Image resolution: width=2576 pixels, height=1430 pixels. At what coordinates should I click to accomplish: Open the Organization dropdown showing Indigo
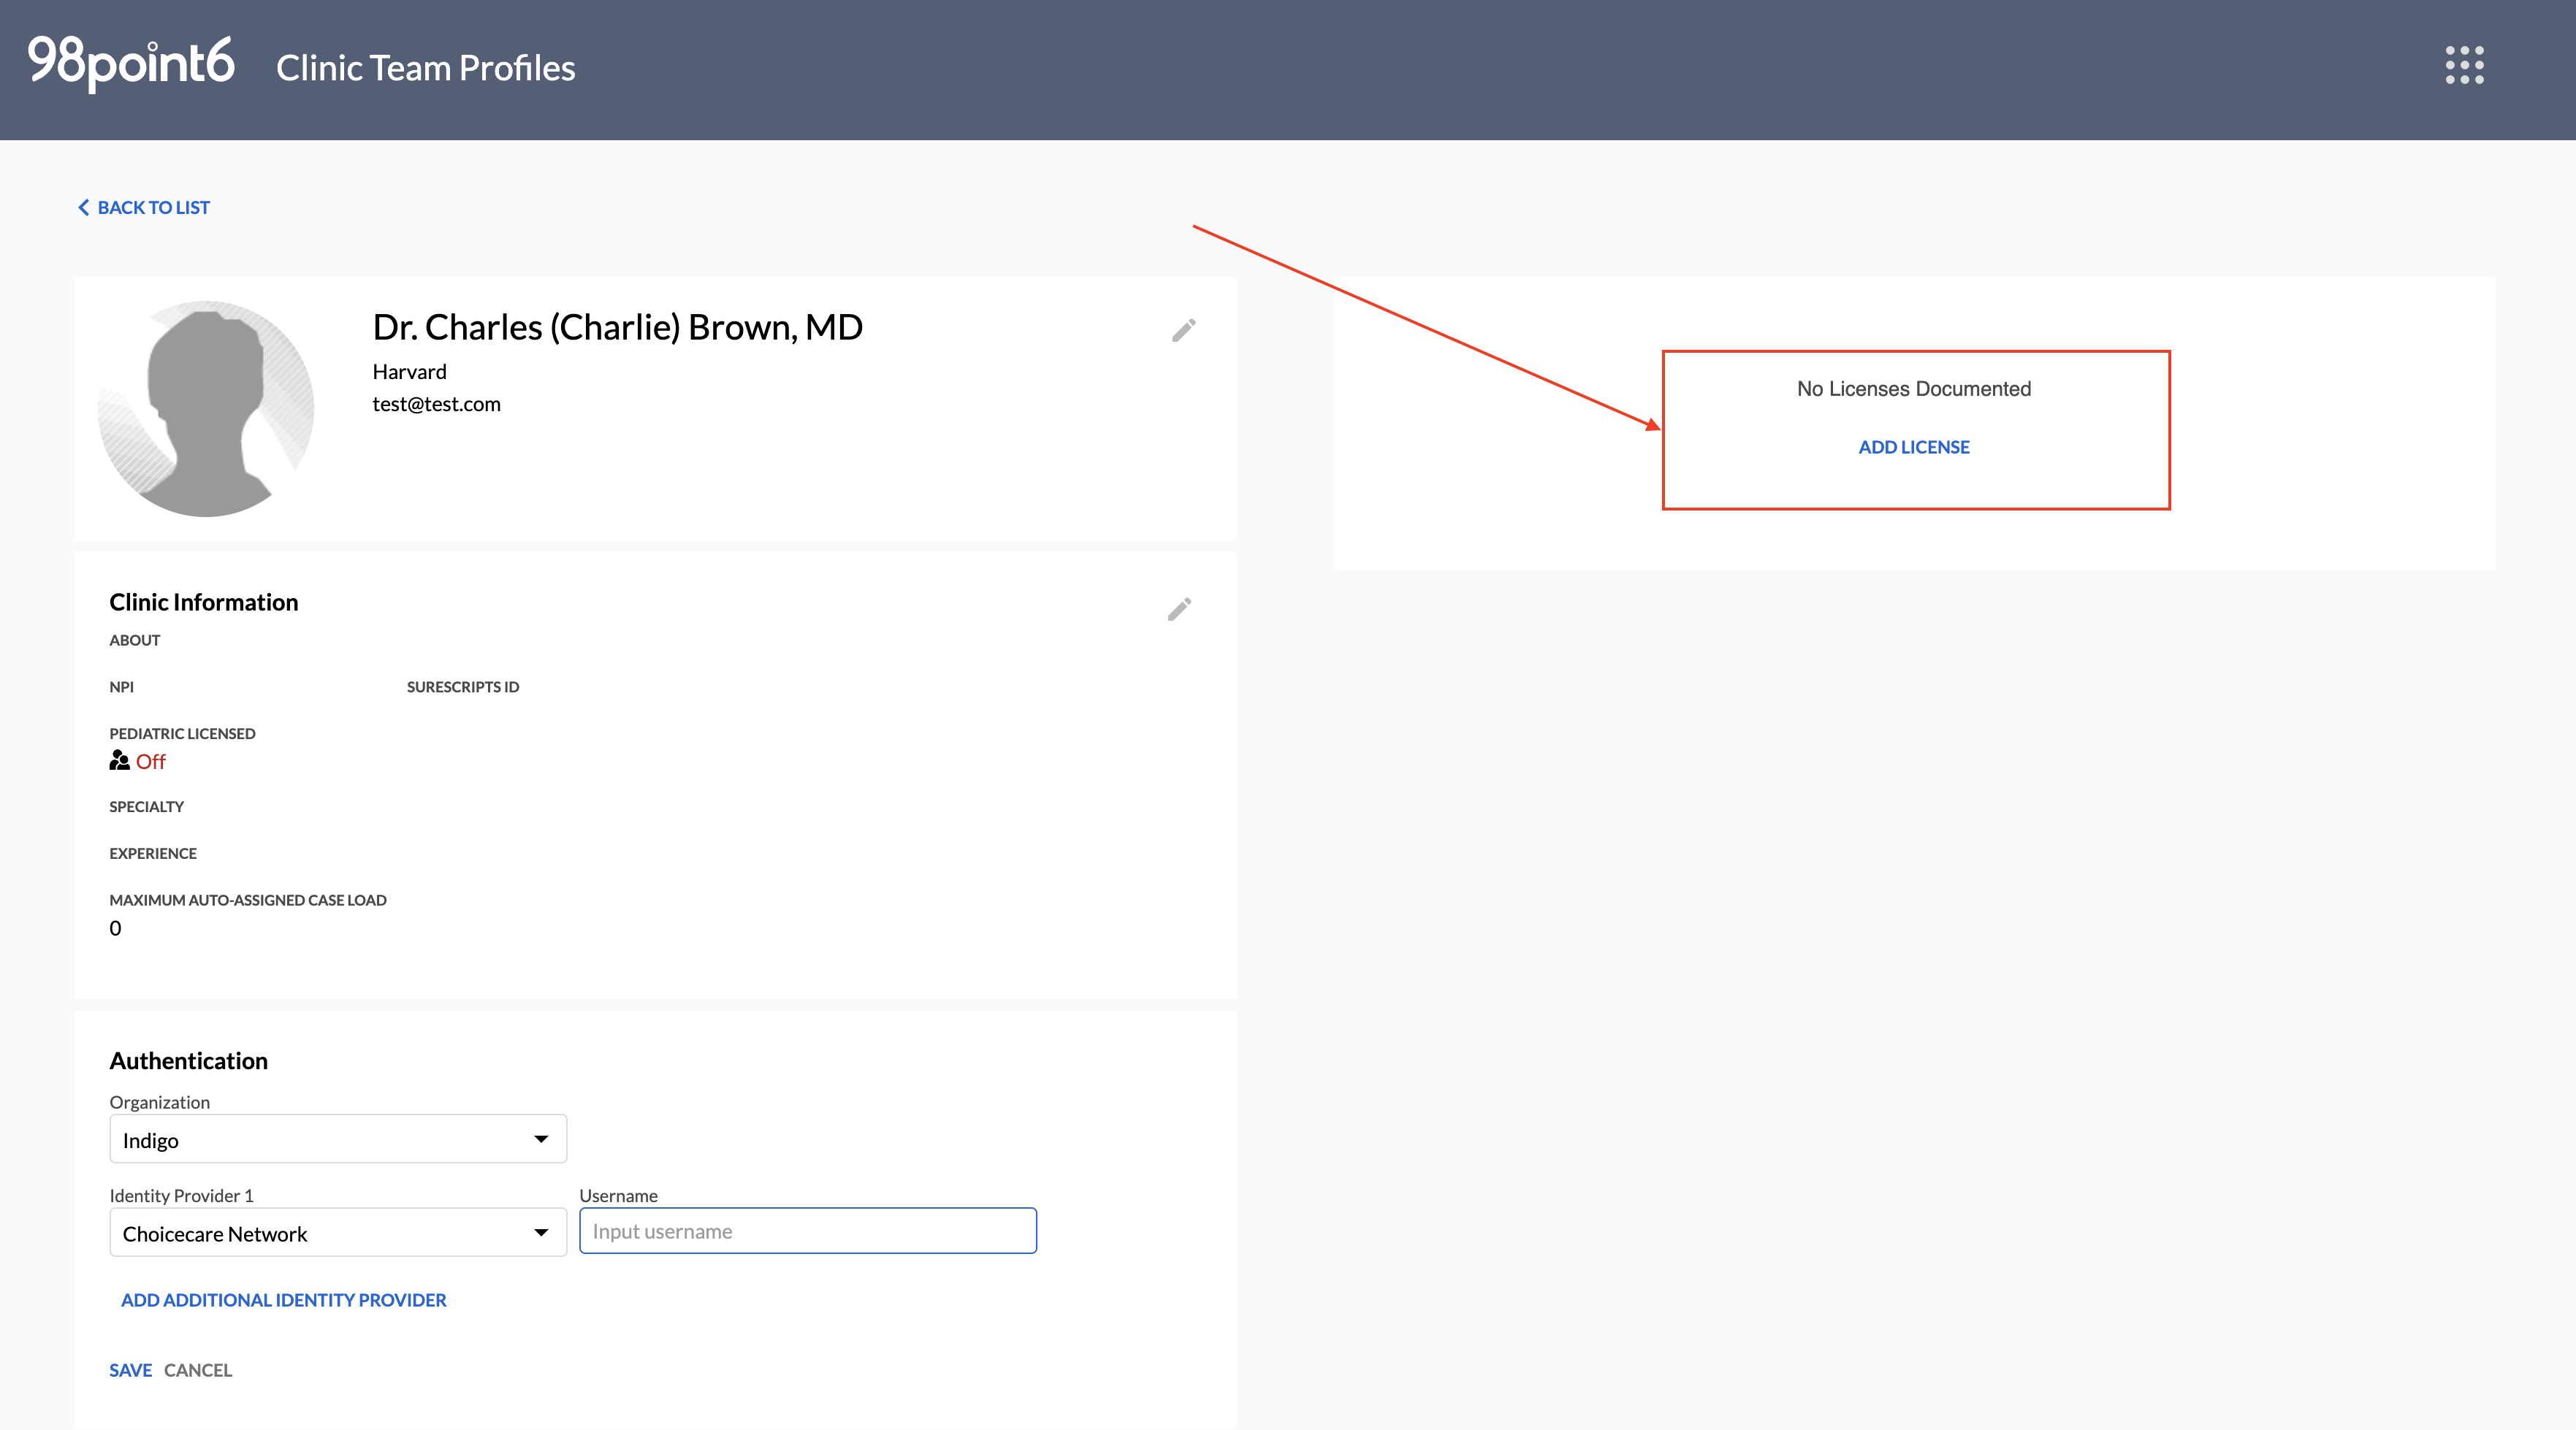tap(338, 1139)
